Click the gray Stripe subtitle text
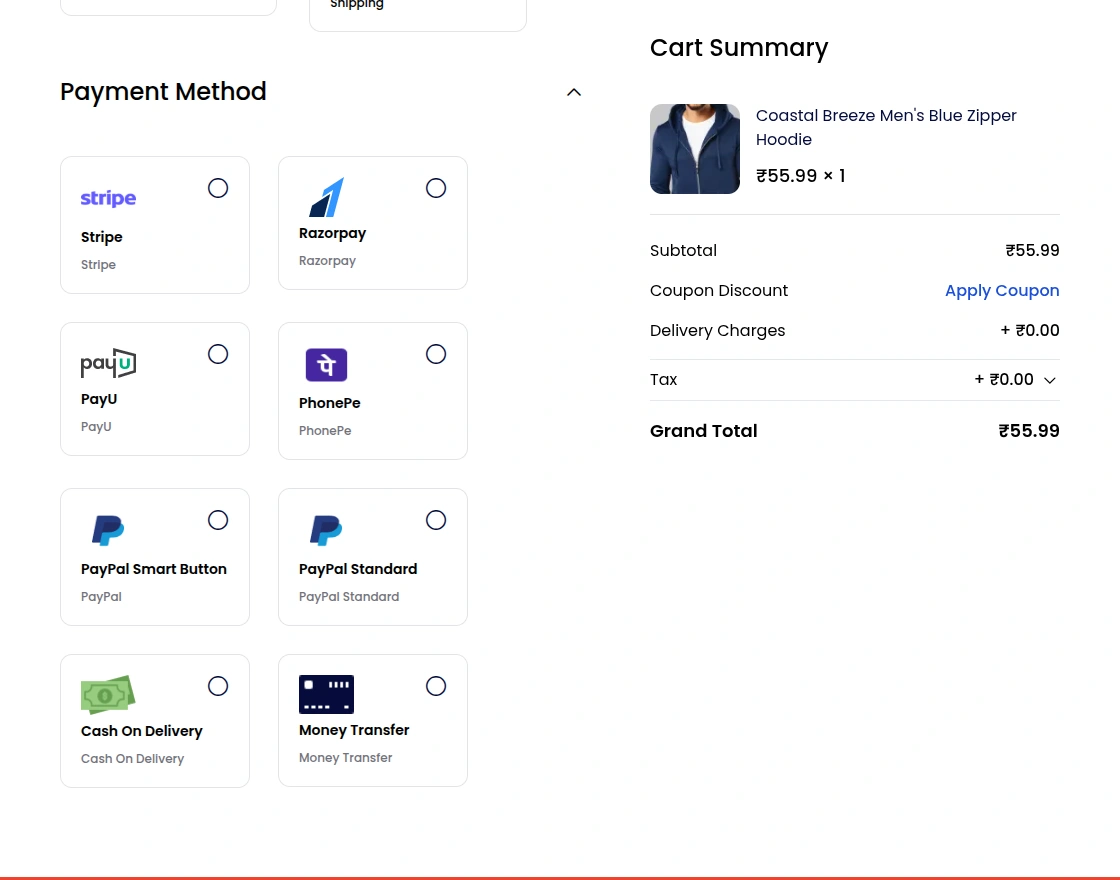This screenshot has height=880, width=1120. 98,265
